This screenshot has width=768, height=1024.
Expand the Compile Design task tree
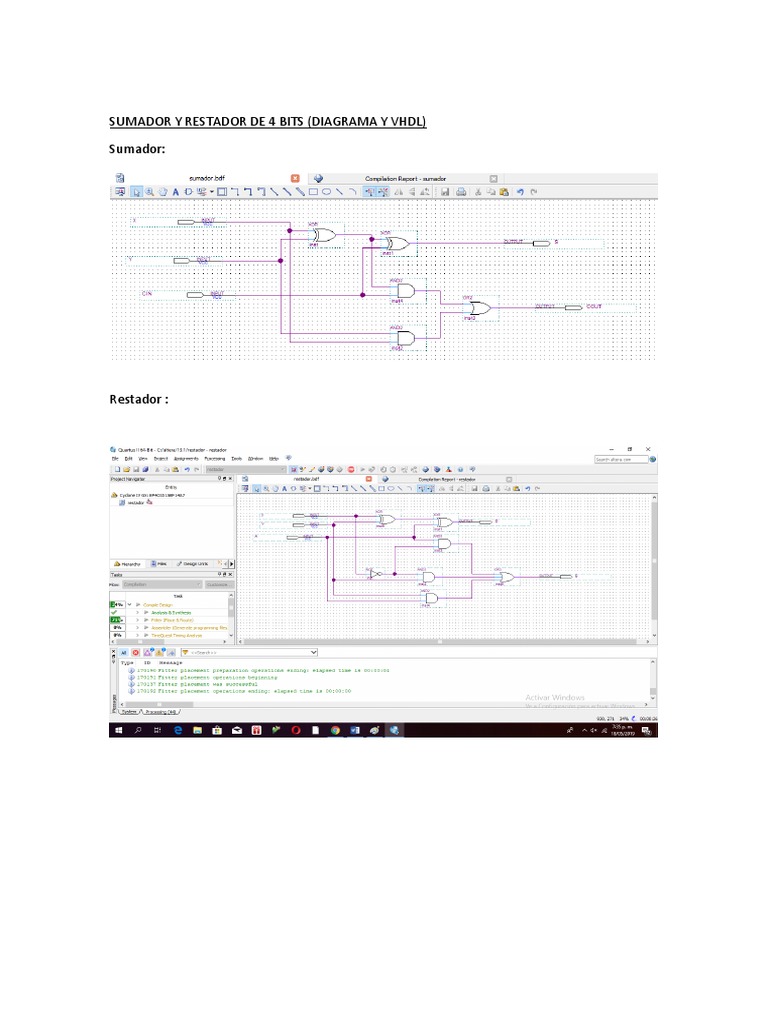(x=128, y=606)
